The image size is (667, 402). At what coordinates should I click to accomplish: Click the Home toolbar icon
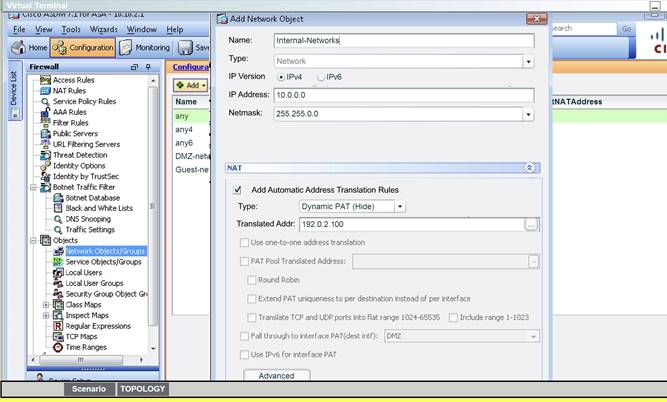coord(30,47)
